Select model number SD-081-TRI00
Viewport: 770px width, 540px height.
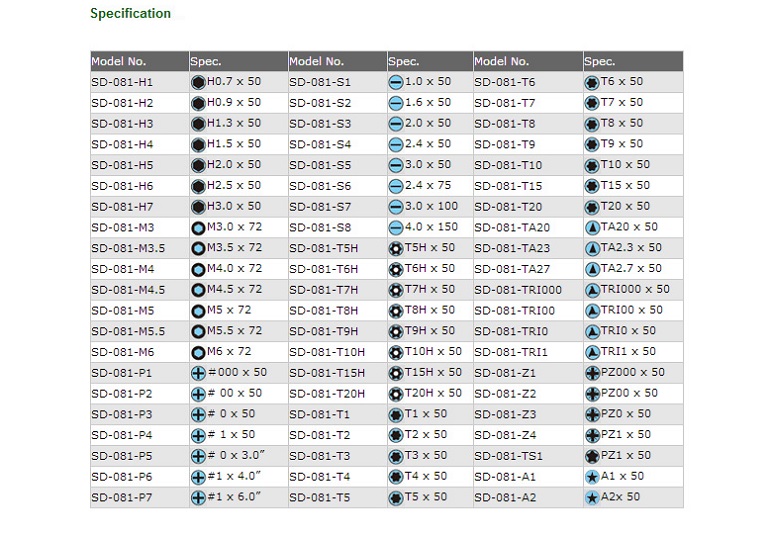[515, 311]
